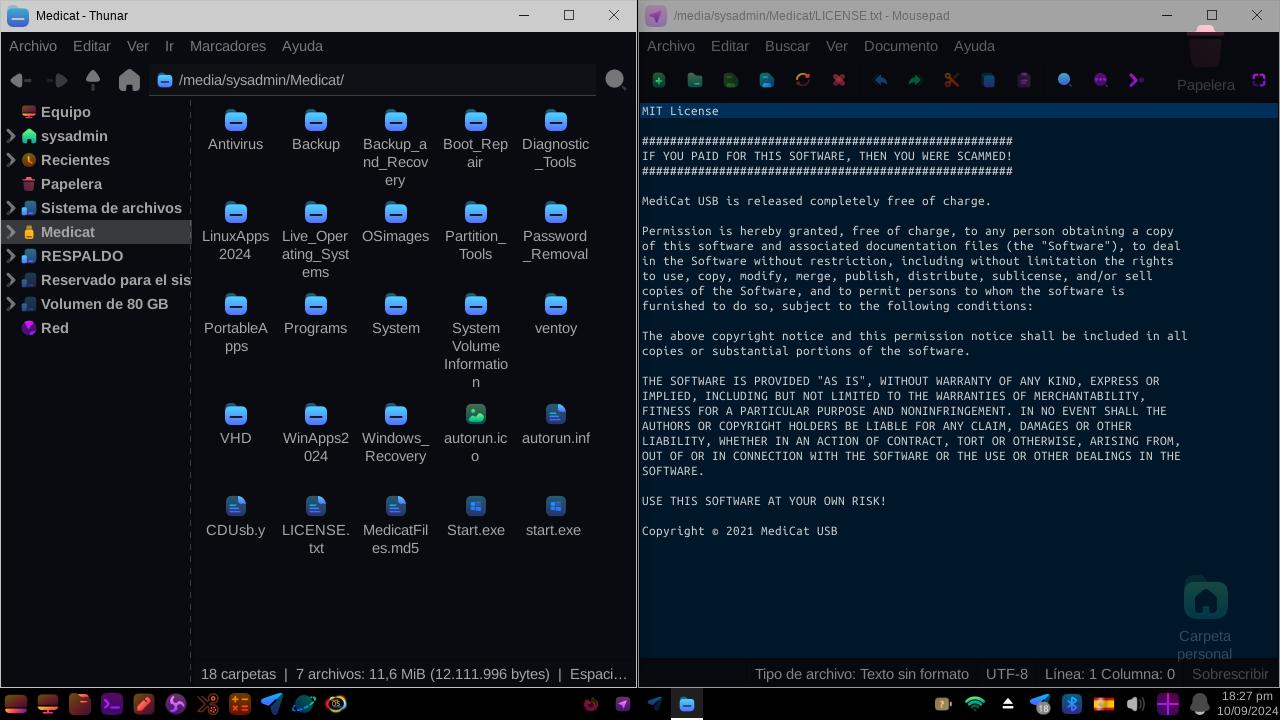Select Red in Thunar sidebar
The image size is (1280, 720).
coord(55,328)
